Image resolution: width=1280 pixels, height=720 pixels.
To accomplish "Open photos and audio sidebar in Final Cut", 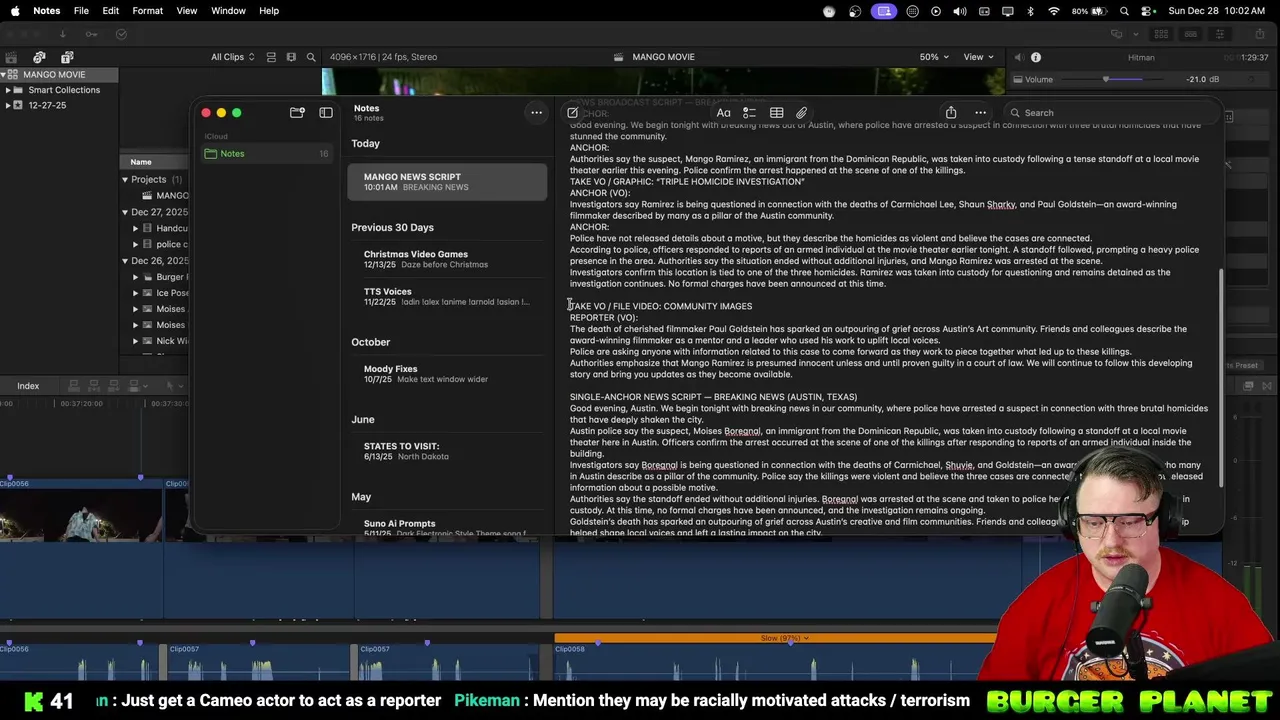I will coord(39,57).
